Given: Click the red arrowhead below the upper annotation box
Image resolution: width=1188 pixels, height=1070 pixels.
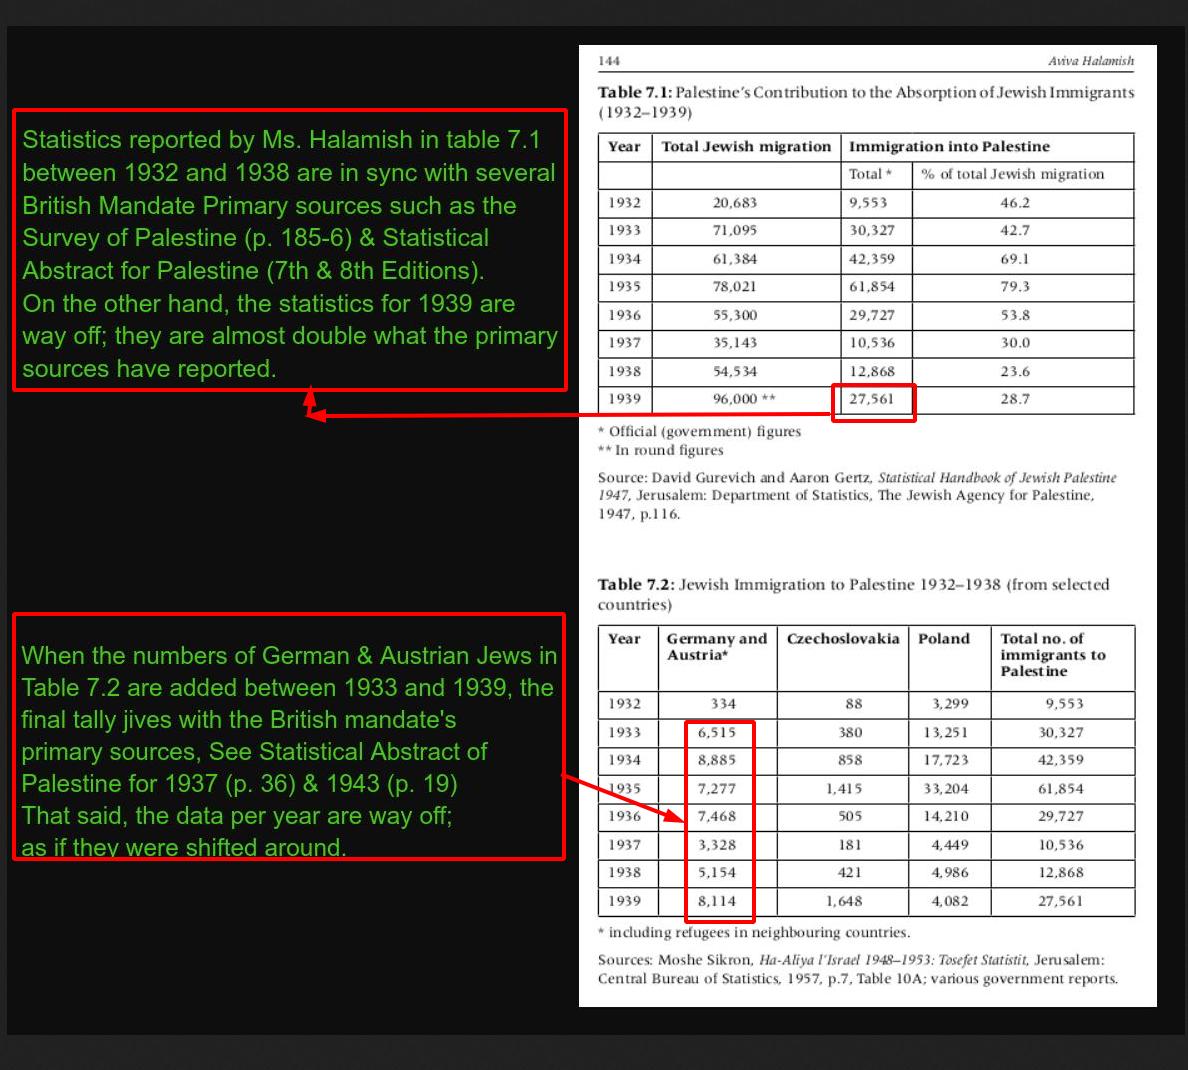Looking at the screenshot, I should point(311,401).
